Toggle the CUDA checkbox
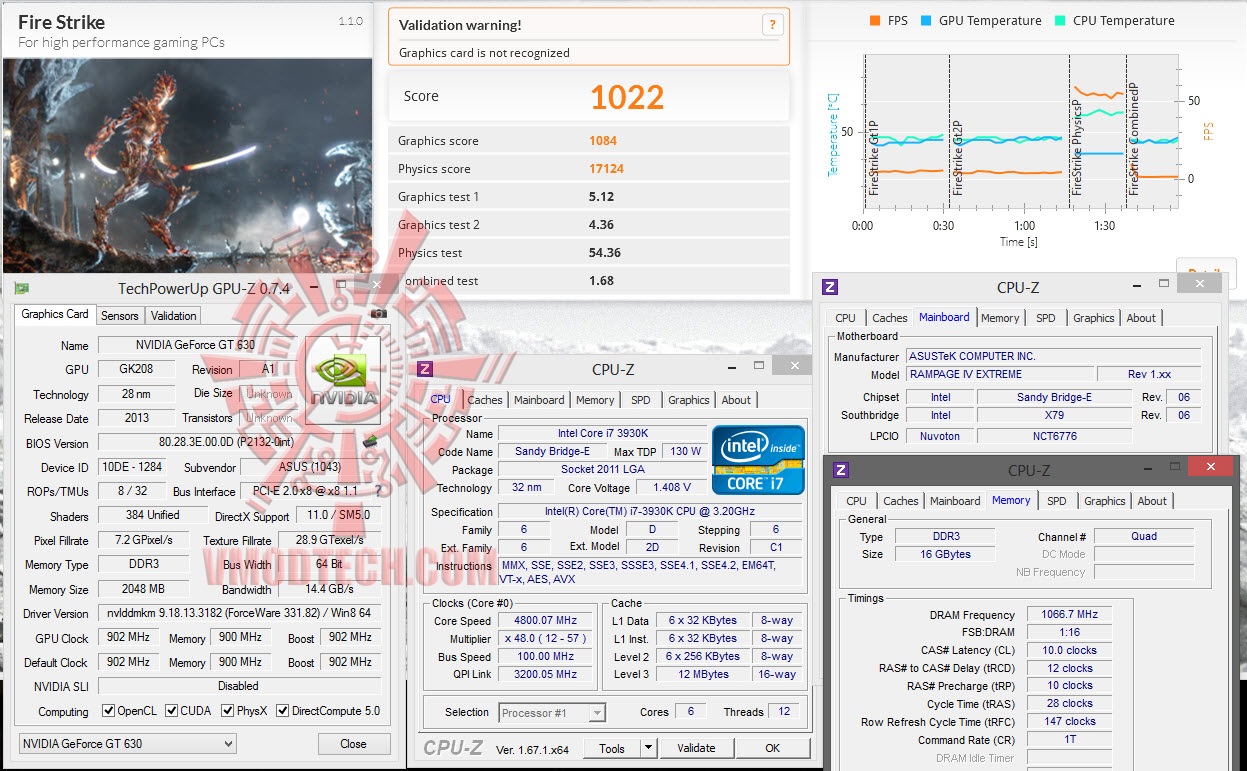 click(x=171, y=711)
